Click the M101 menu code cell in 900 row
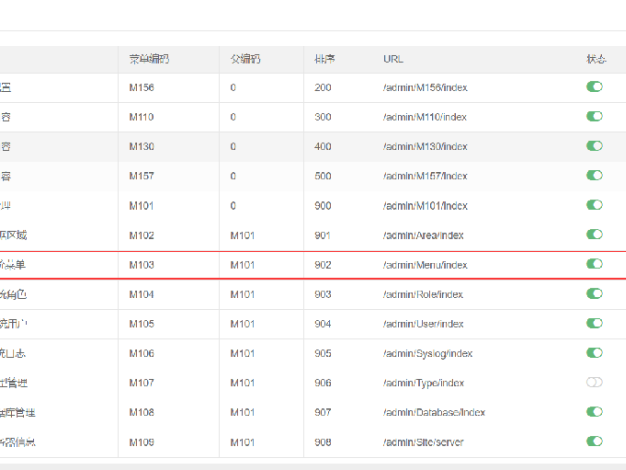Viewport: 626px width, 470px height. [142, 206]
